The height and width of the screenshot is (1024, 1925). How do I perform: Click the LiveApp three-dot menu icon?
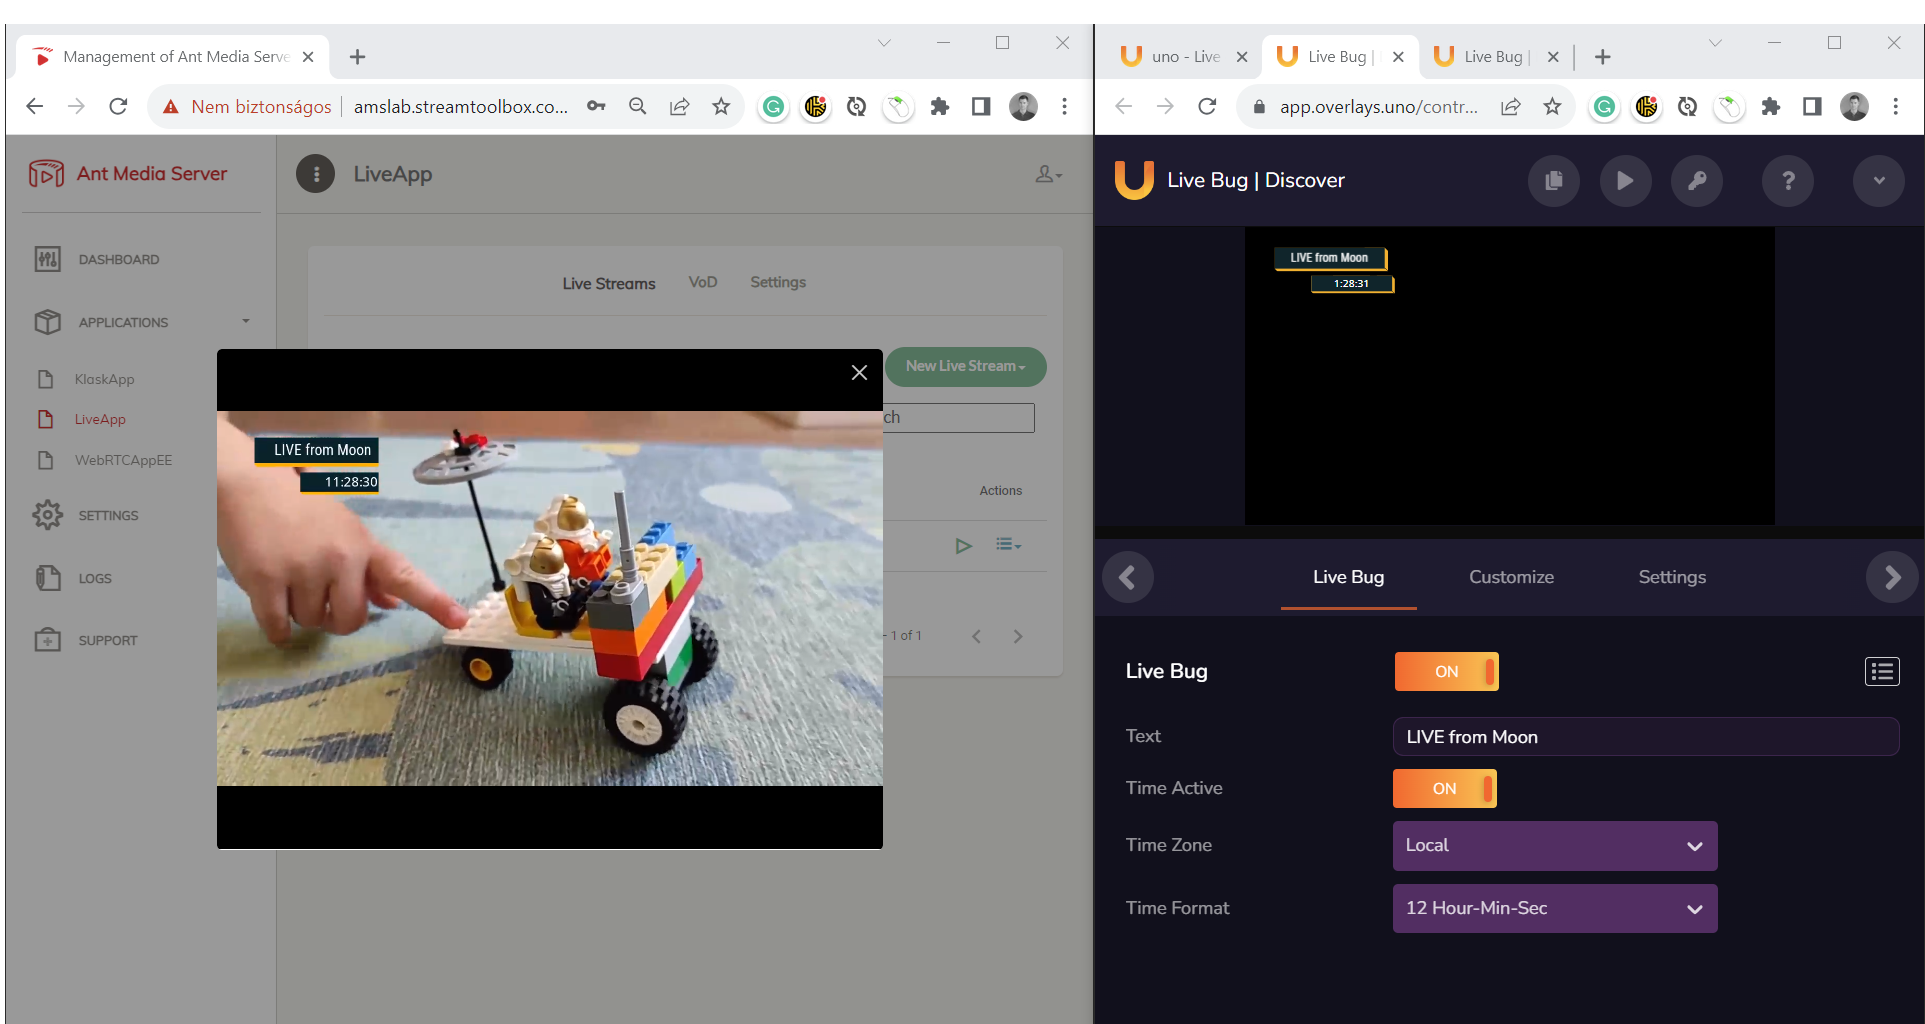[316, 174]
